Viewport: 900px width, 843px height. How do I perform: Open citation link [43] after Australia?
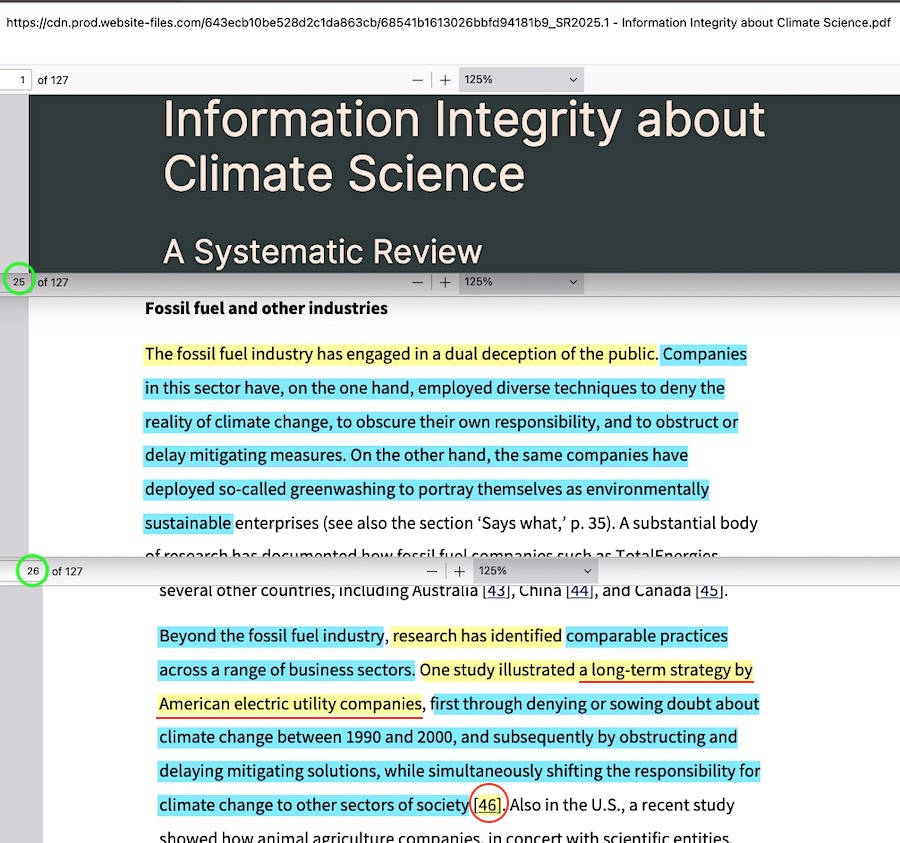point(496,590)
